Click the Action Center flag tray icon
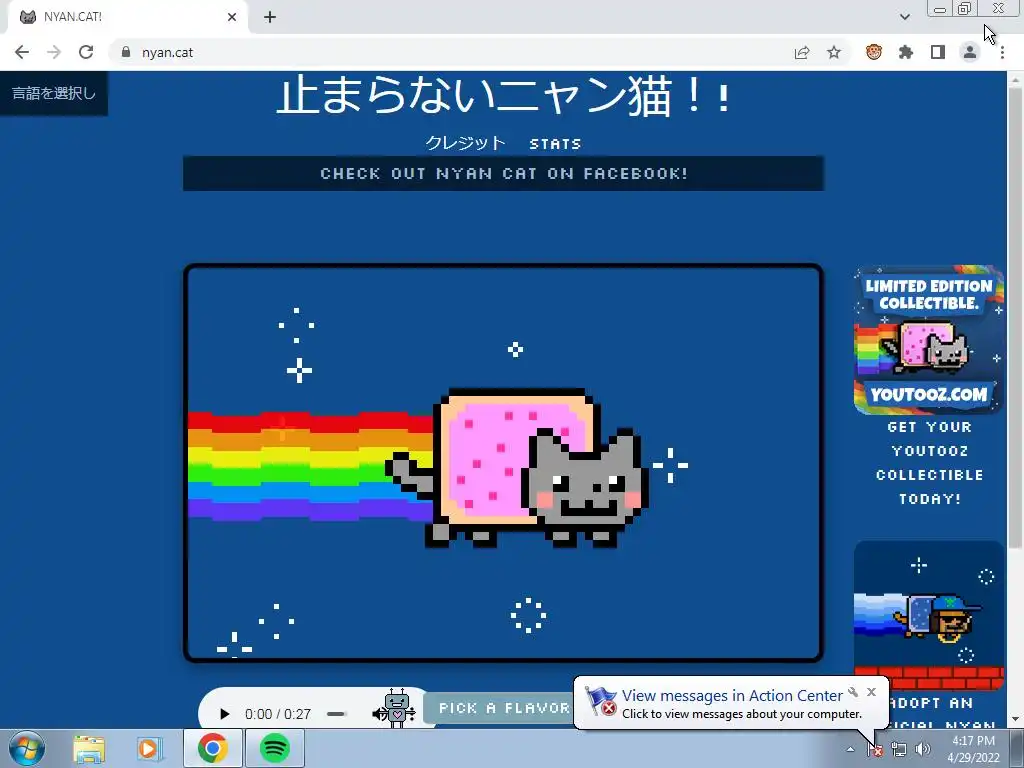The width and height of the screenshot is (1024, 768). (x=875, y=750)
